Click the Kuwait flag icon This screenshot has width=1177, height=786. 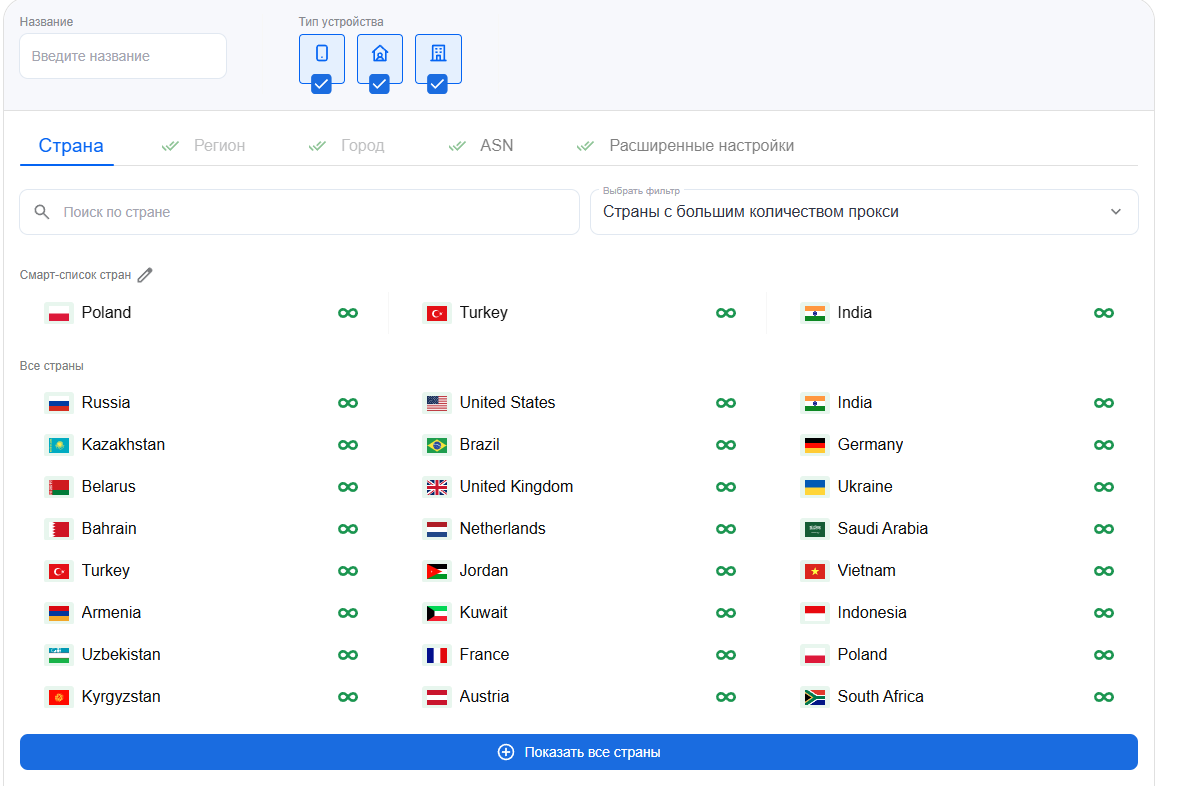coord(437,614)
